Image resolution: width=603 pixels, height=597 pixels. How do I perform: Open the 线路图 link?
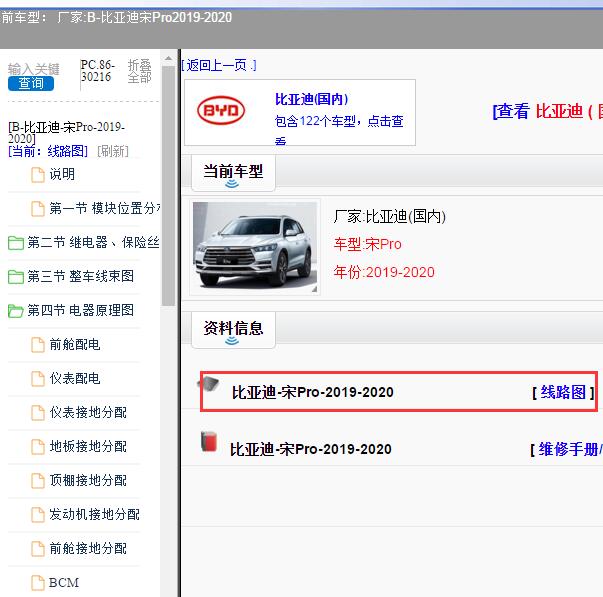[563, 392]
